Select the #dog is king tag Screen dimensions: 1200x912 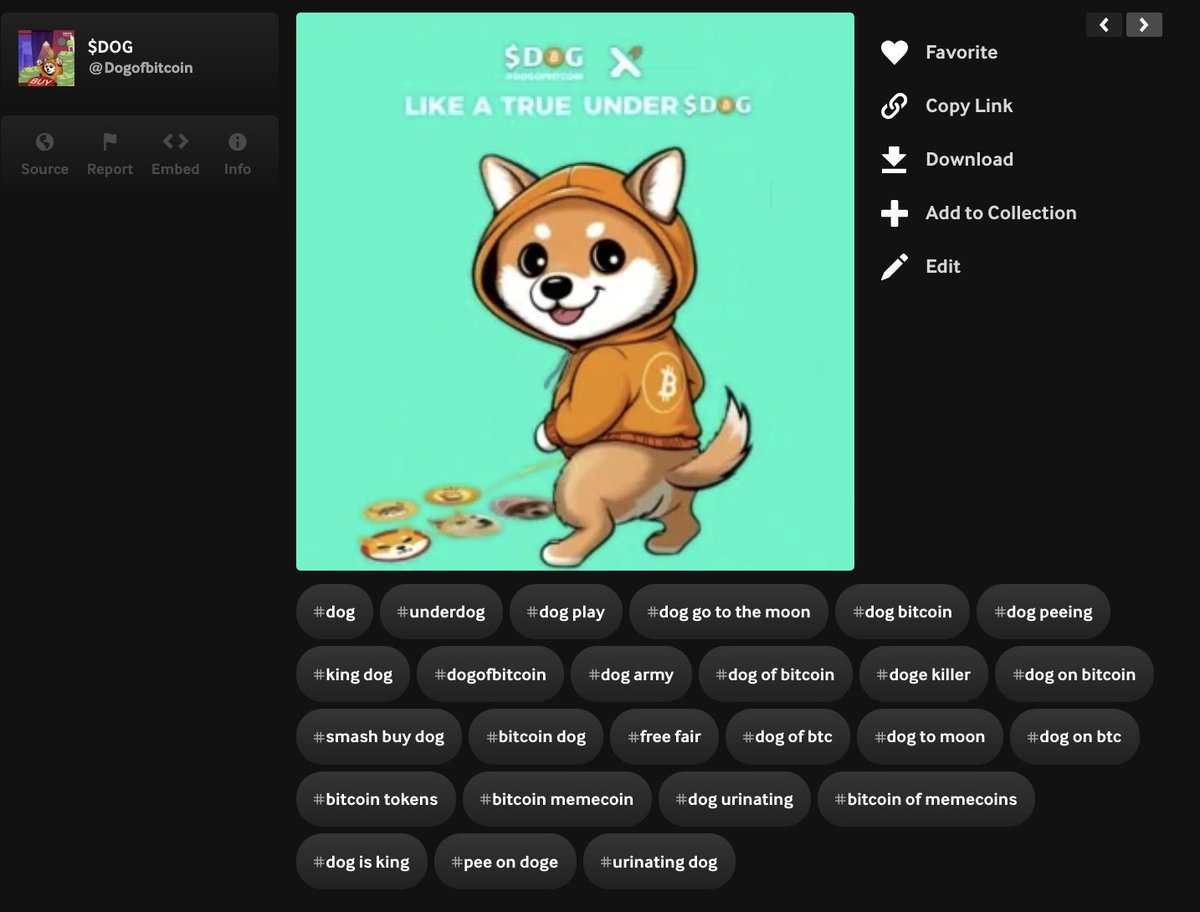click(361, 861)
